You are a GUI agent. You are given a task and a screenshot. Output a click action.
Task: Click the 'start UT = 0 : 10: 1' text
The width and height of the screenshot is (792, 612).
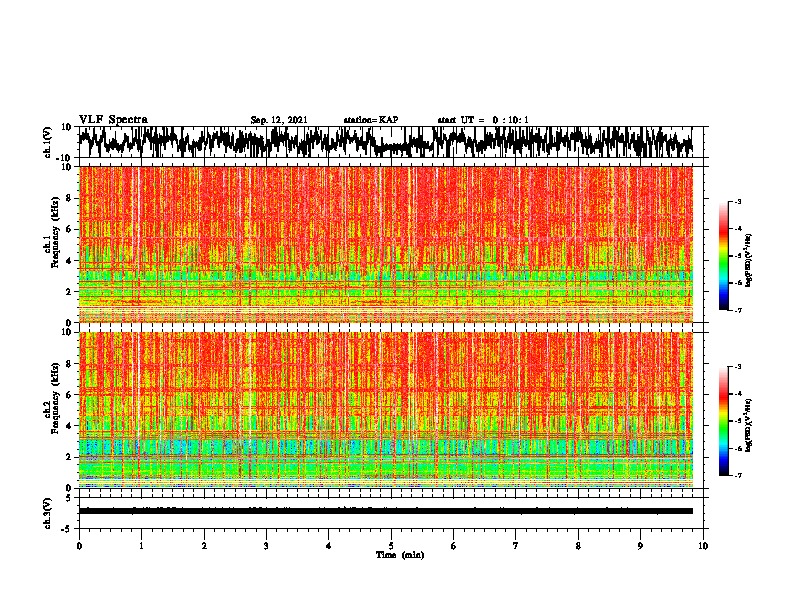coord(483,120)
